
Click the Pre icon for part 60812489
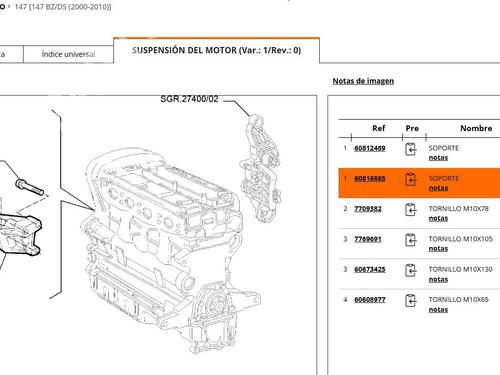click(411, 149)
